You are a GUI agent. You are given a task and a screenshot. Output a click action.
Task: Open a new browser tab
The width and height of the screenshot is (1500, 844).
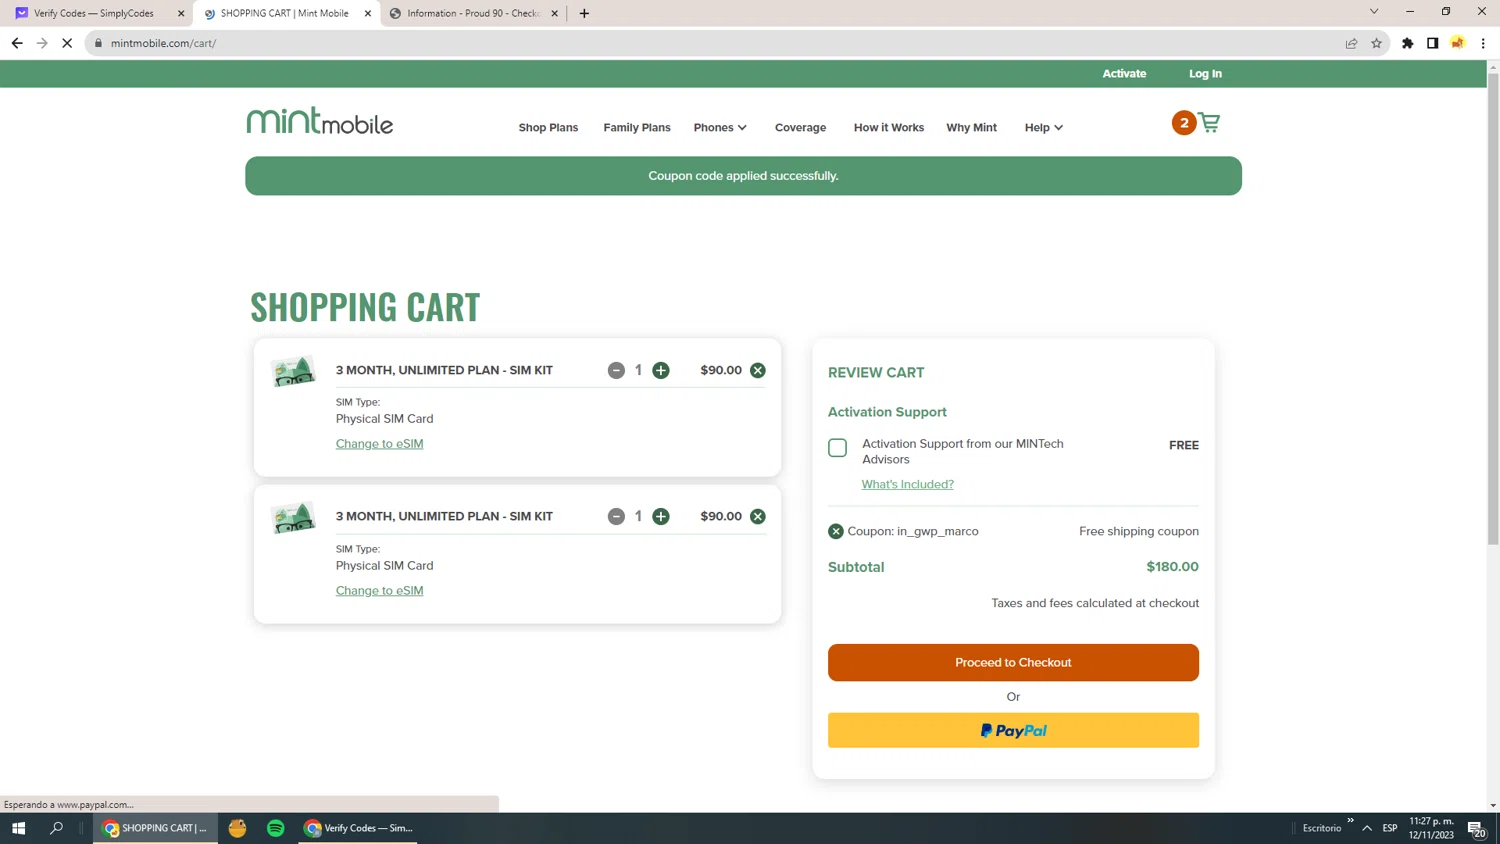tap(584, 13)
